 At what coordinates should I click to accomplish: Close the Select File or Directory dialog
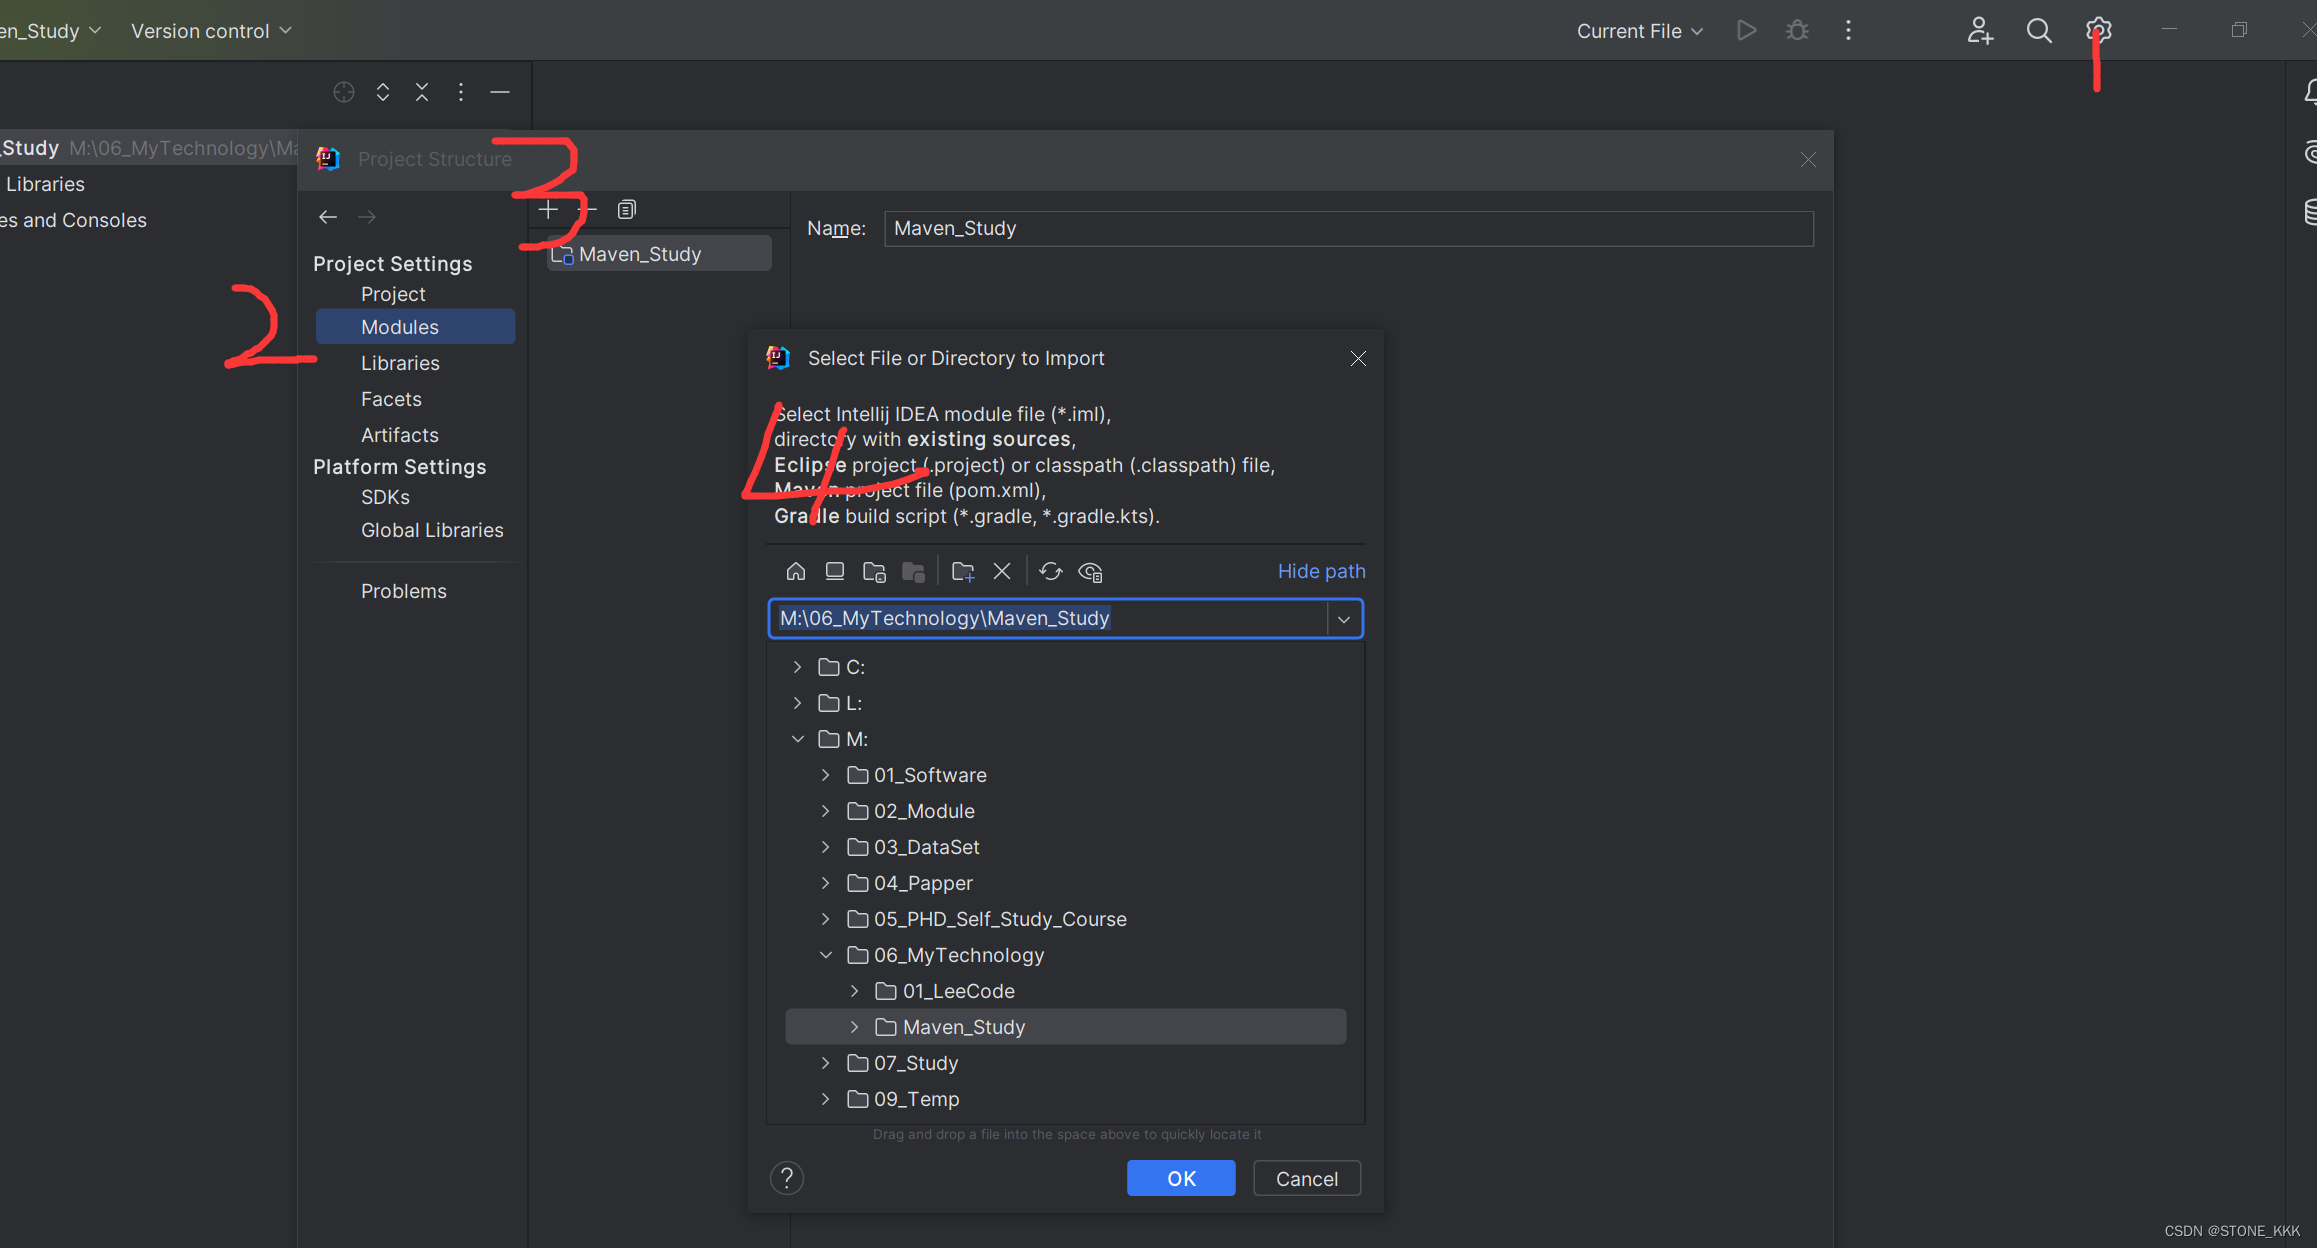(x=1358, y=358)
